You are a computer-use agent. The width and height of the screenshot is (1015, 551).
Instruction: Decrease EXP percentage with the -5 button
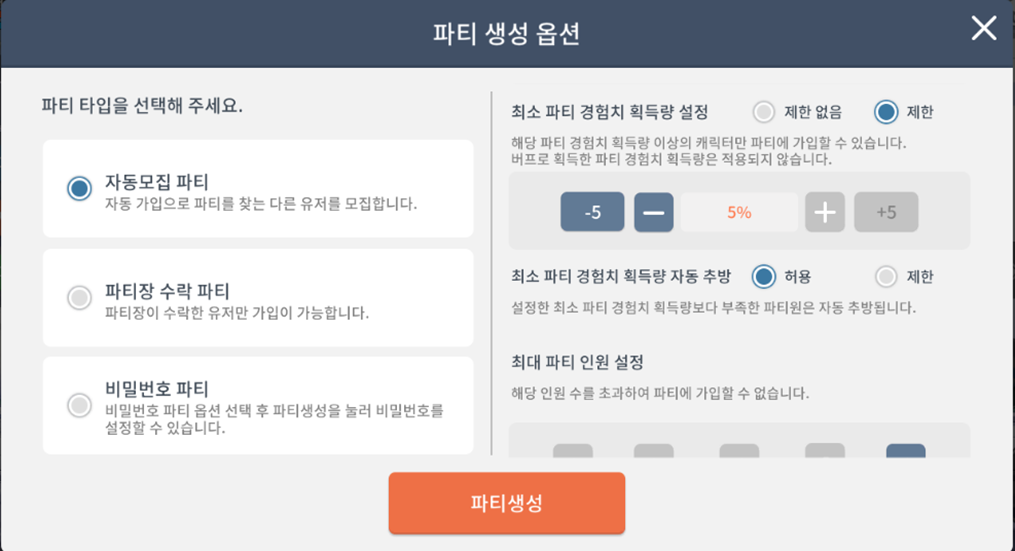click(x=592, y=212)
